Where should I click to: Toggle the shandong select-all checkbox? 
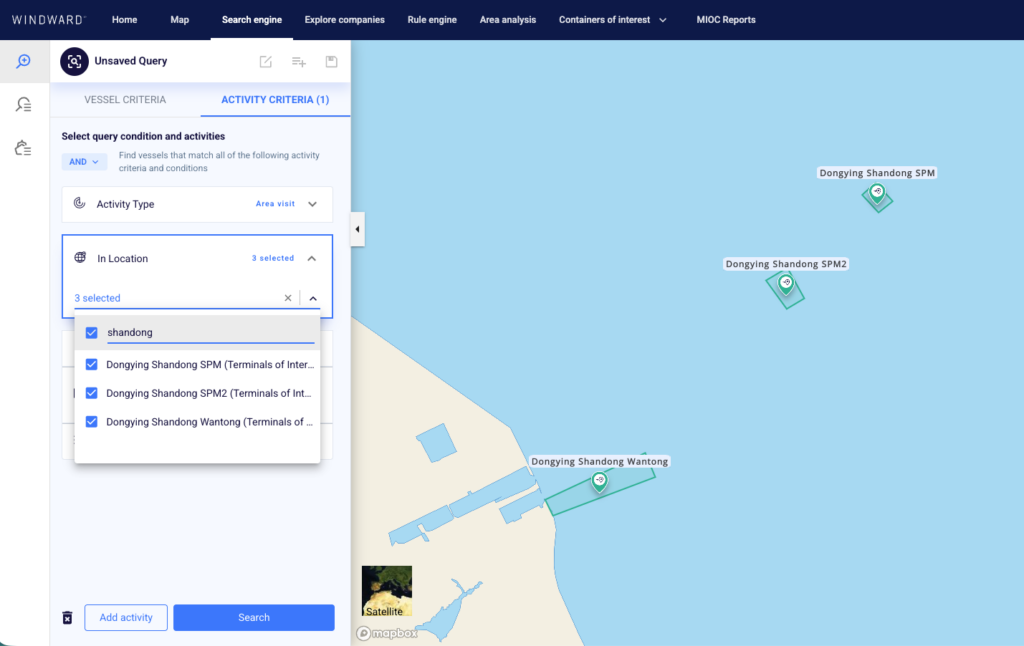[91, 332]
